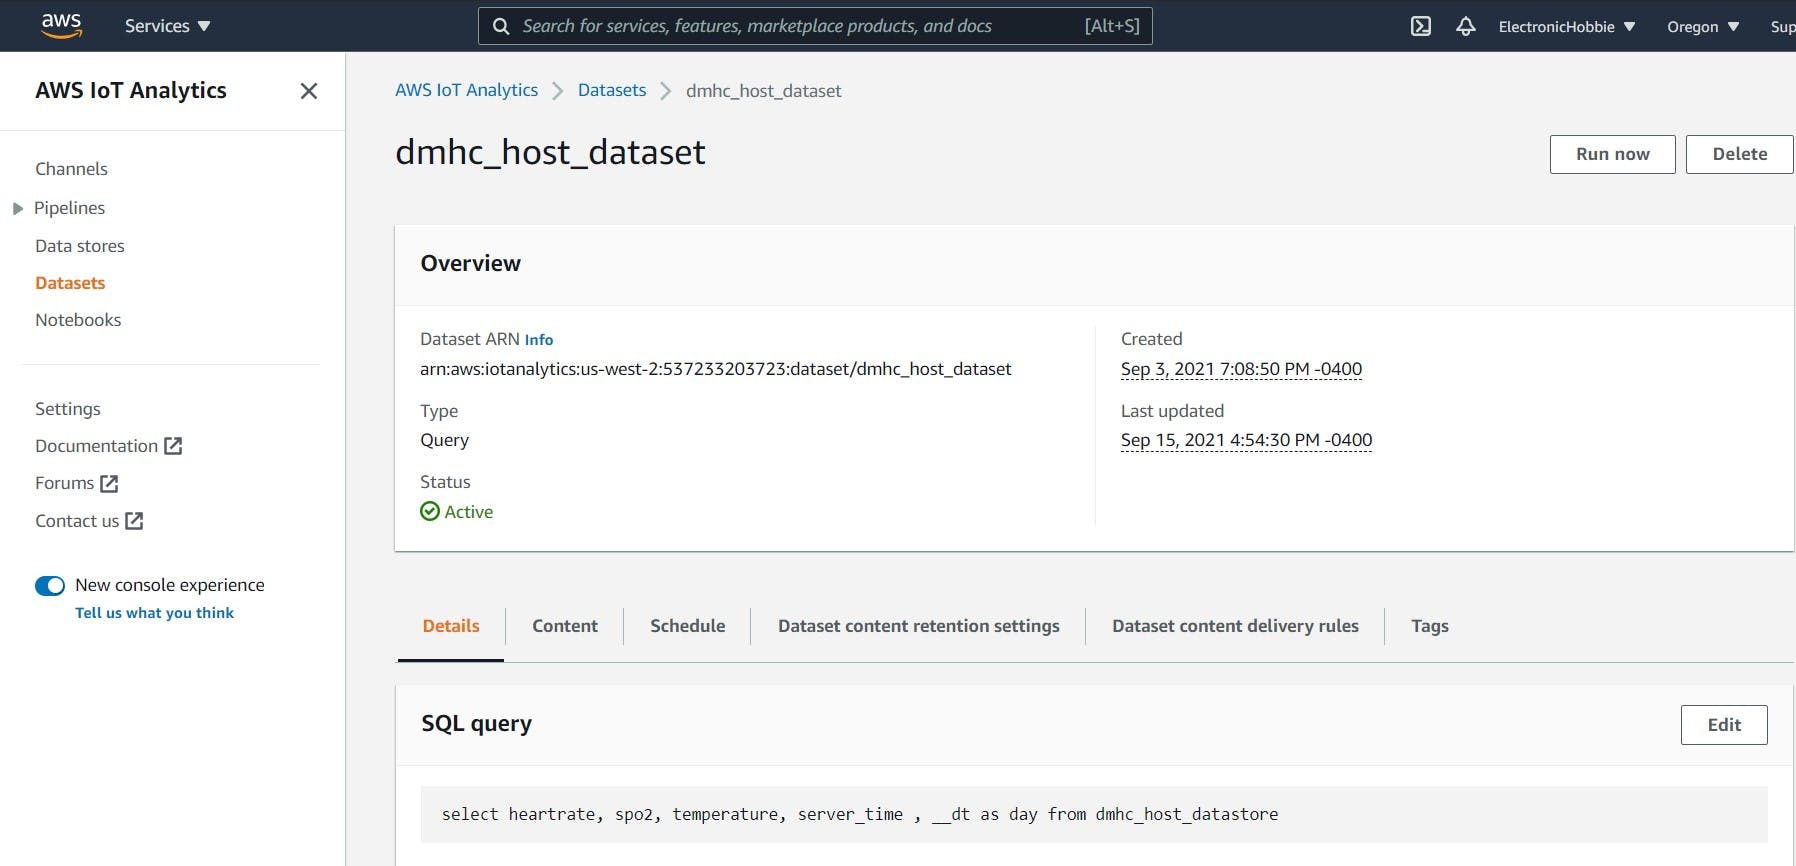Viewport: 1796px width, 866px height.
Task: Click the Delete dataset button
Action: click(1740, 154)
